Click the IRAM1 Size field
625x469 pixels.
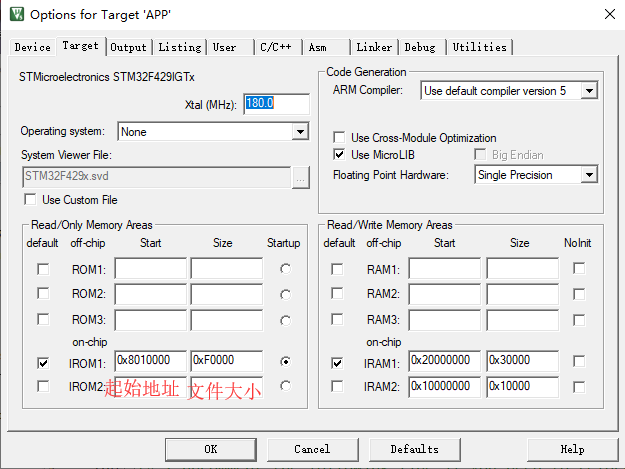[522, 361]
